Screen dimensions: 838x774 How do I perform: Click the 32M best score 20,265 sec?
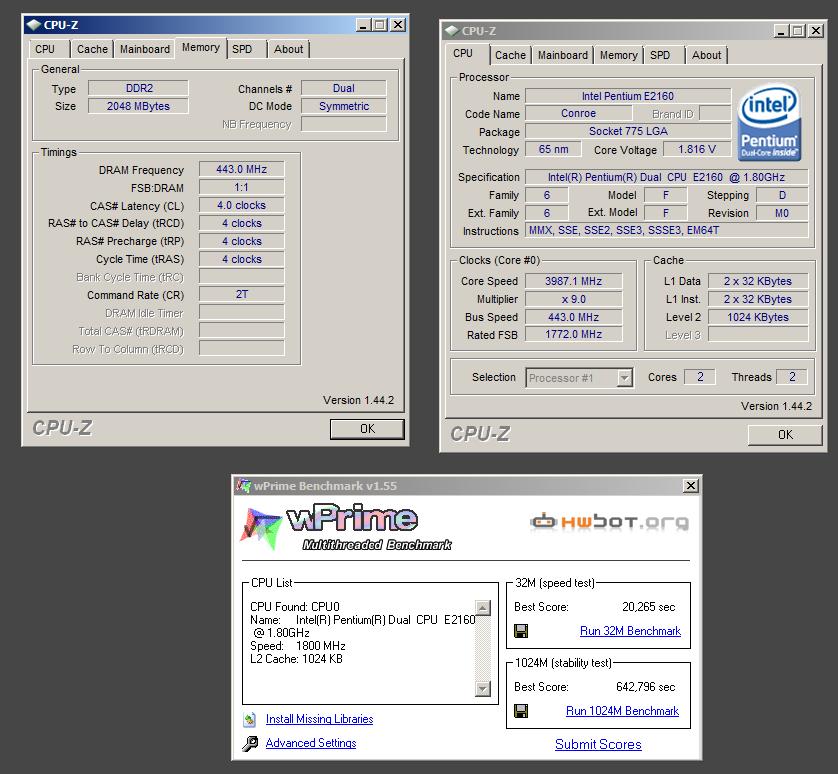click(649, 607)
